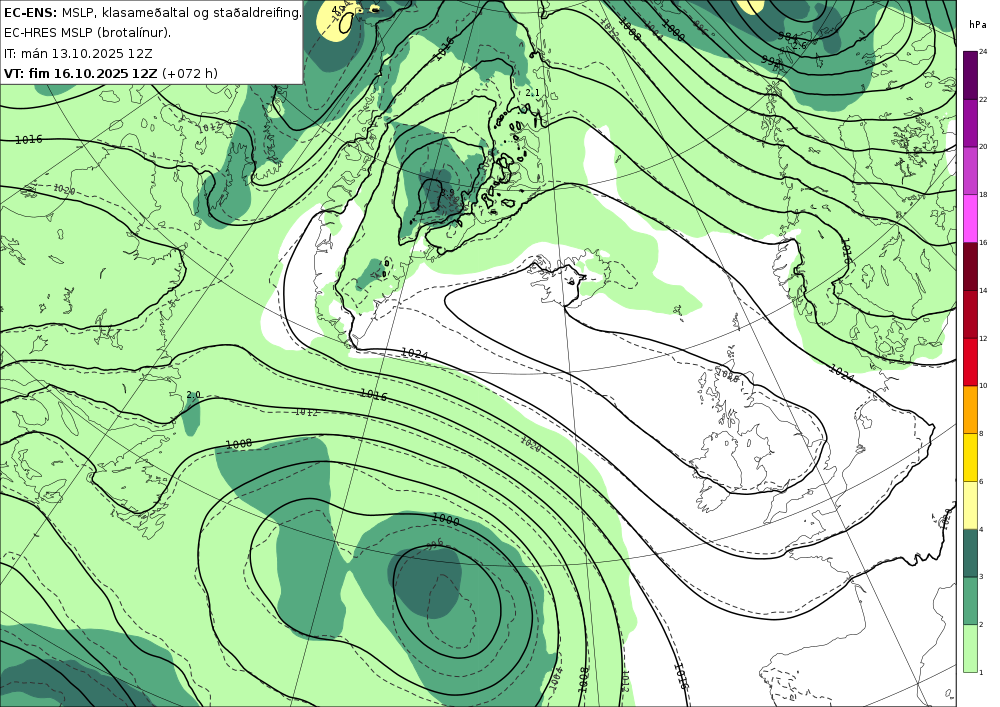This screenshot has height=707, width=1000.
Task: Click the bright yellow 6–8 hPa legend segment
Action: 970,457
